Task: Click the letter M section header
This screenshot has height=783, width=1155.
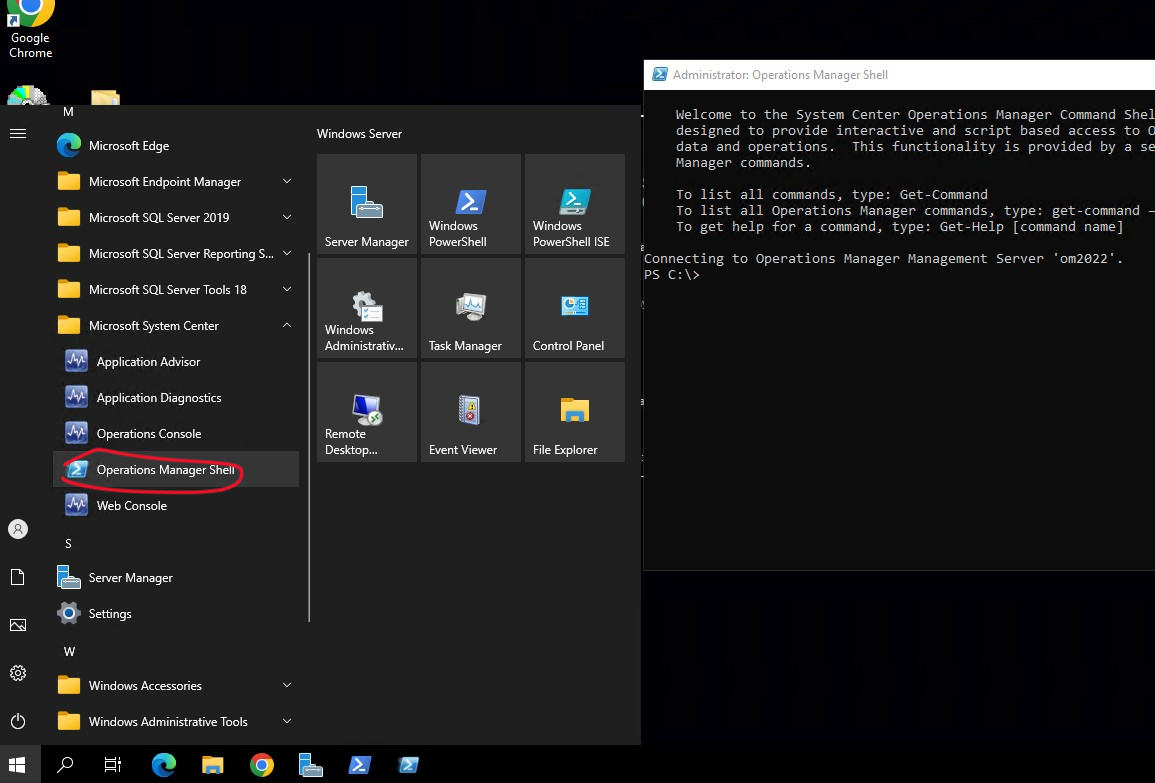Action: [x=69, y=112]
